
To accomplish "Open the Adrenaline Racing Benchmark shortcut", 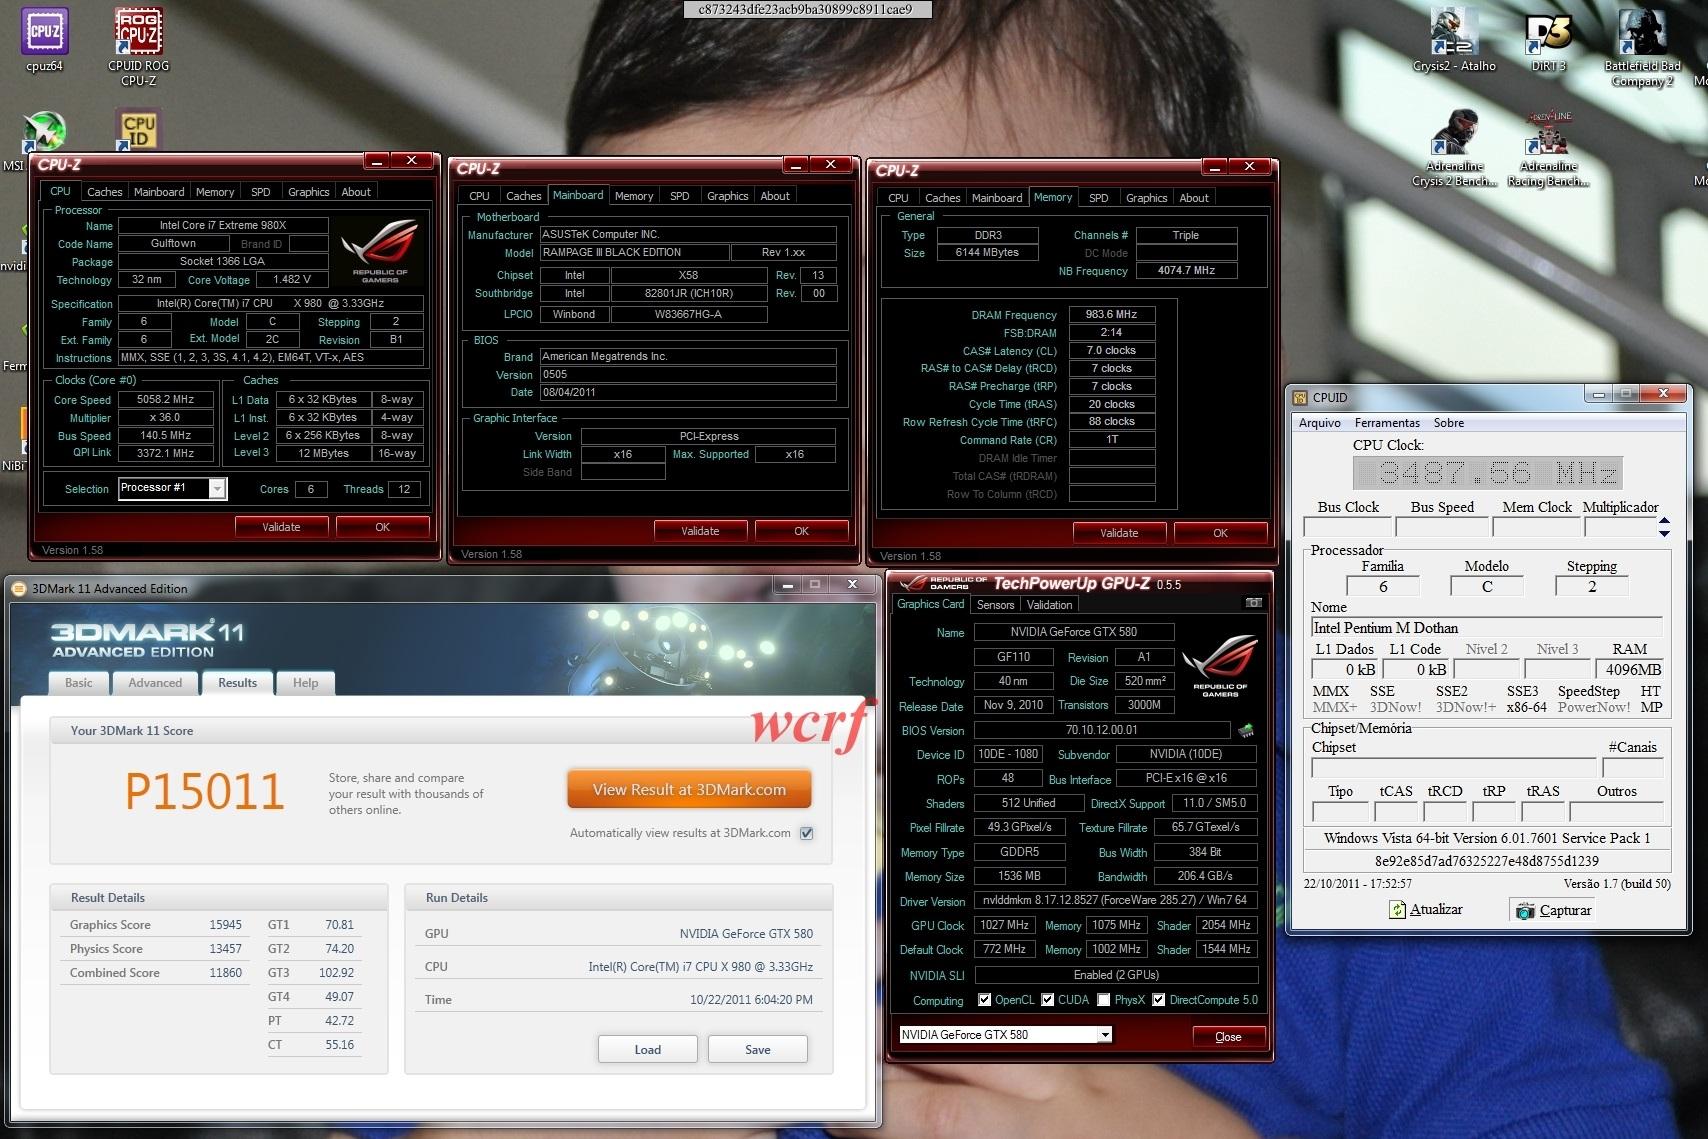I will 1548,148.
